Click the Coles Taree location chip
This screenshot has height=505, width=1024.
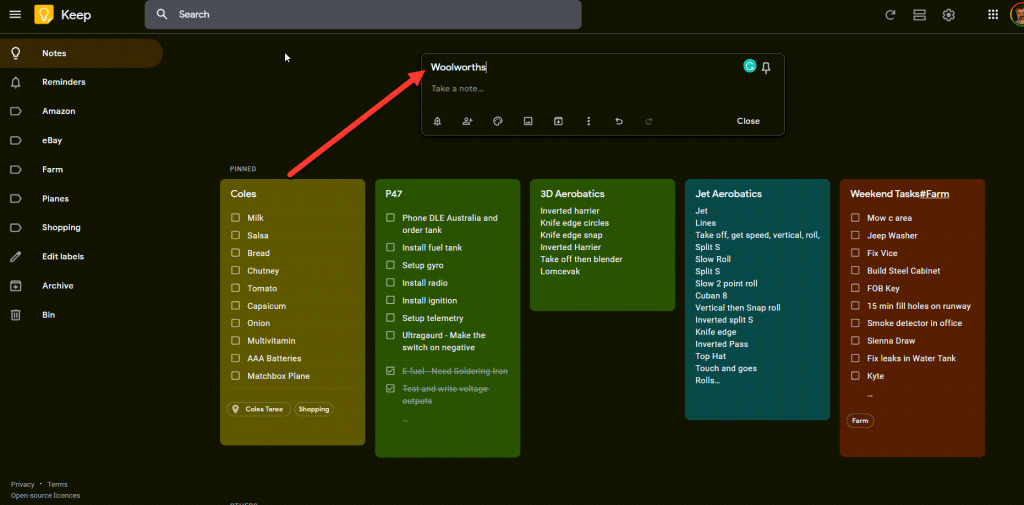[259, 409]
